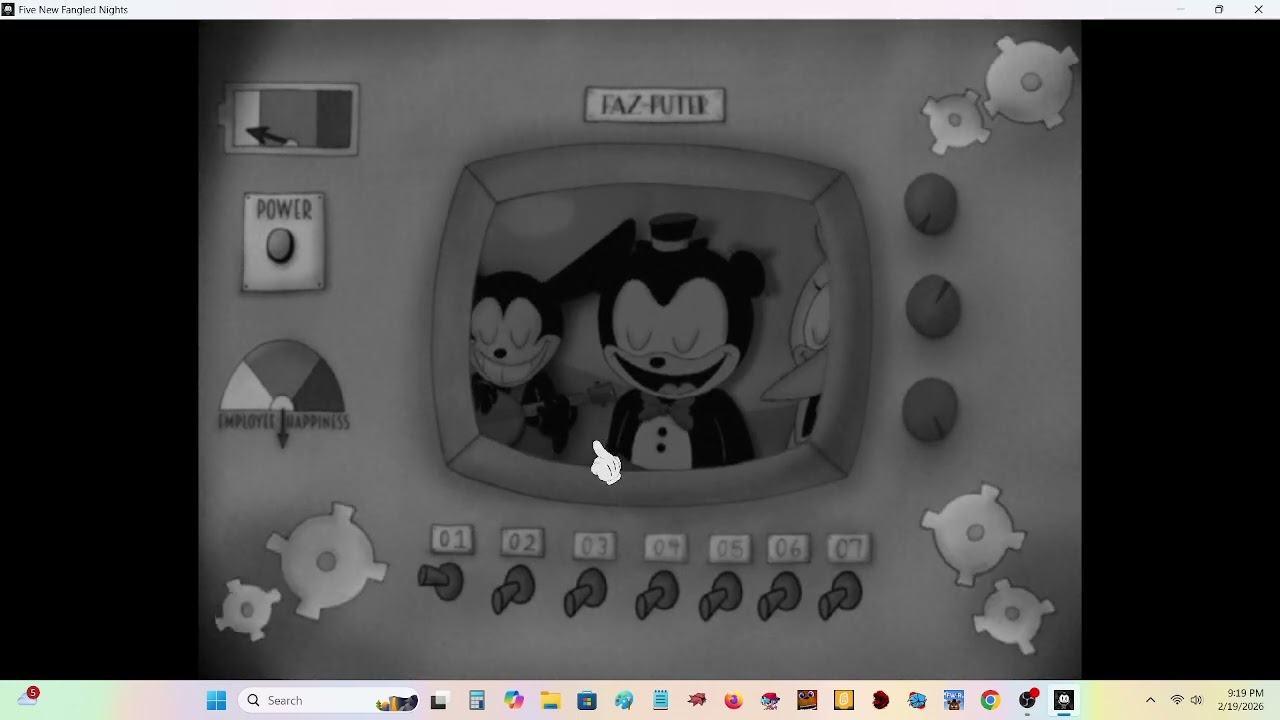Click the taskbar Search box
The width and height of the screenshot is (1280, 720).
330,700
